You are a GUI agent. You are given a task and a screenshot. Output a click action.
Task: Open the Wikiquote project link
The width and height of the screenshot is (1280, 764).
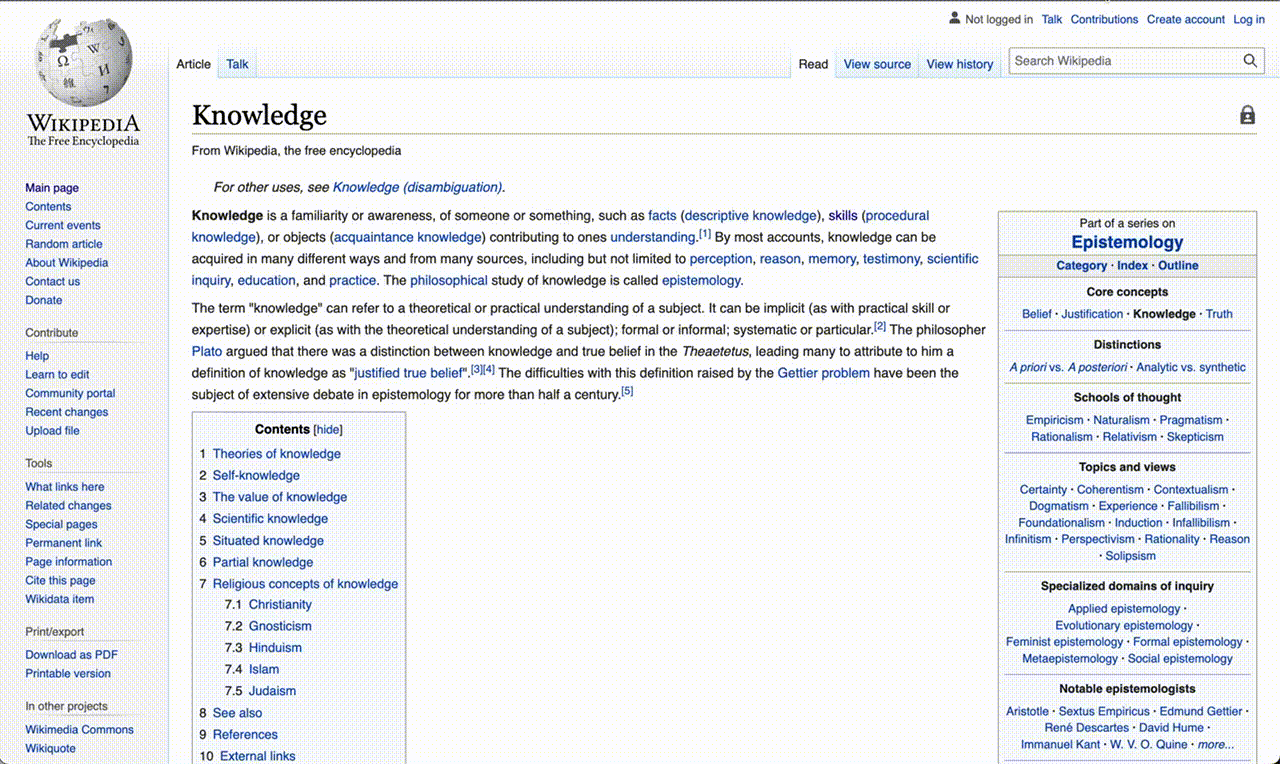[x=50, y=749]
